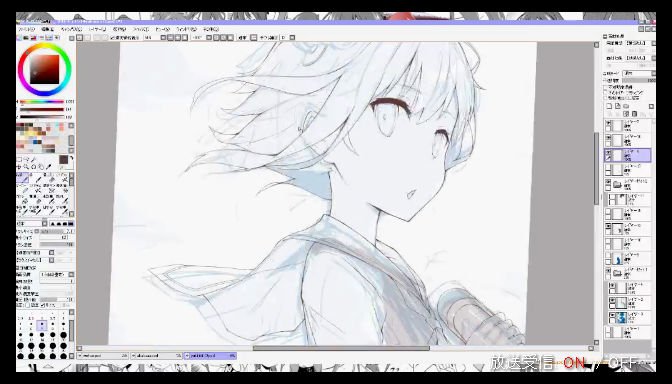Screen dimensions: 672x384
Task: Select the eyedropper color picker tool
Action: click(49, 167)
